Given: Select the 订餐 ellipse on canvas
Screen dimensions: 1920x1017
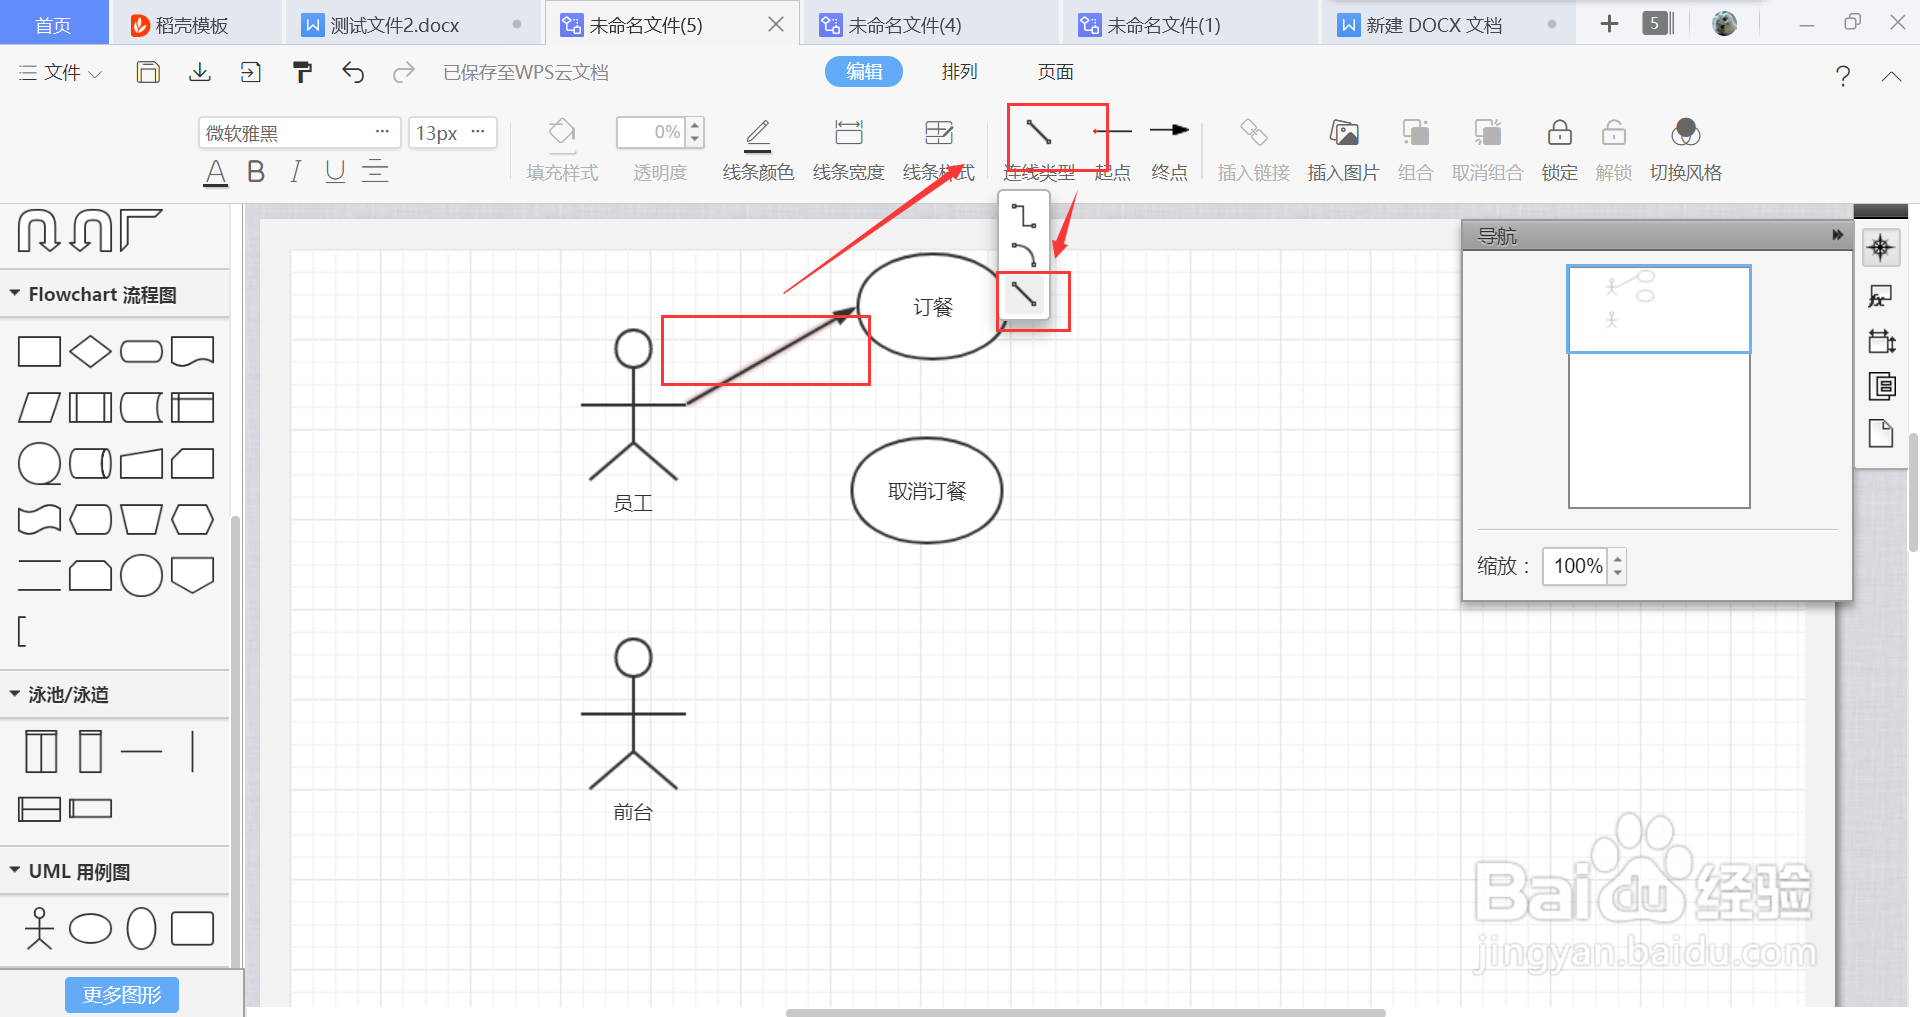Looking at the screenshot, I should pos(932,307).
